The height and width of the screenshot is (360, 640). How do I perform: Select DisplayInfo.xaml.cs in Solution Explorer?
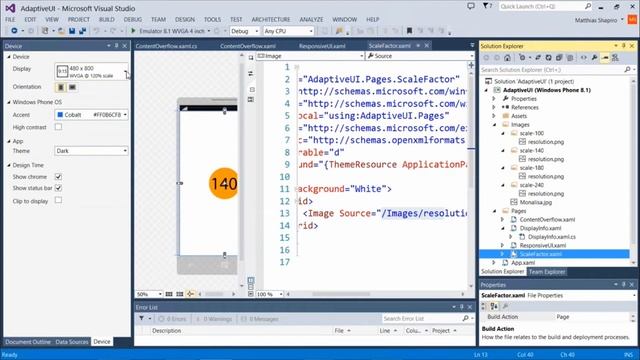click(x=551, y=237)
